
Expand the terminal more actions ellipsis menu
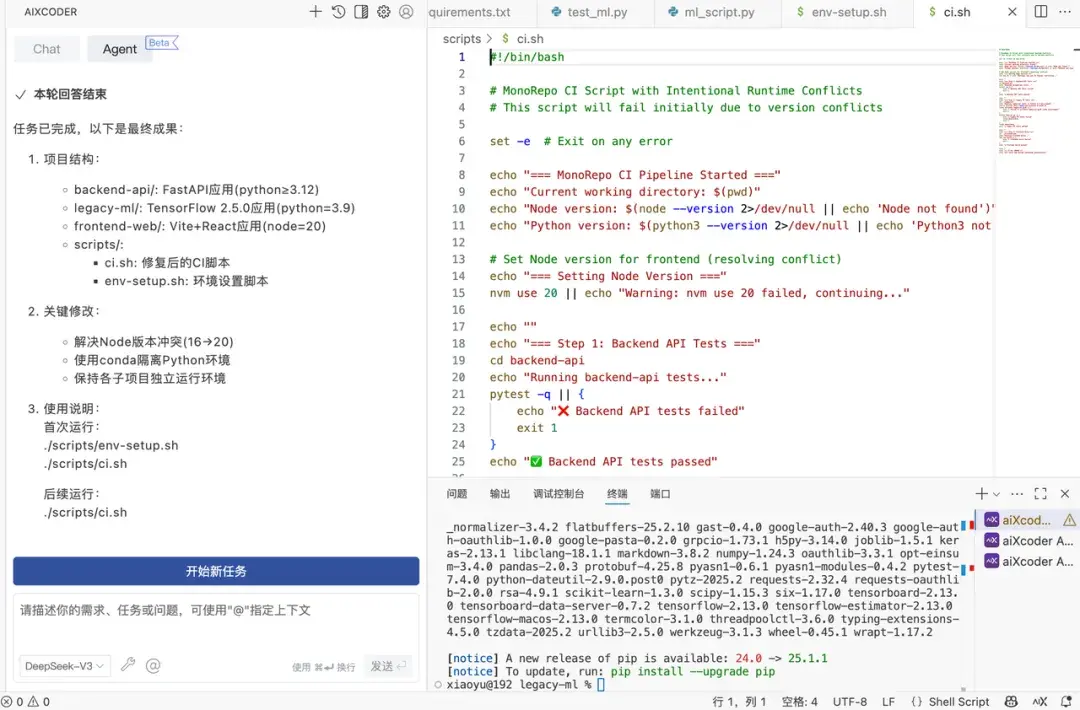click(1017, 493)
